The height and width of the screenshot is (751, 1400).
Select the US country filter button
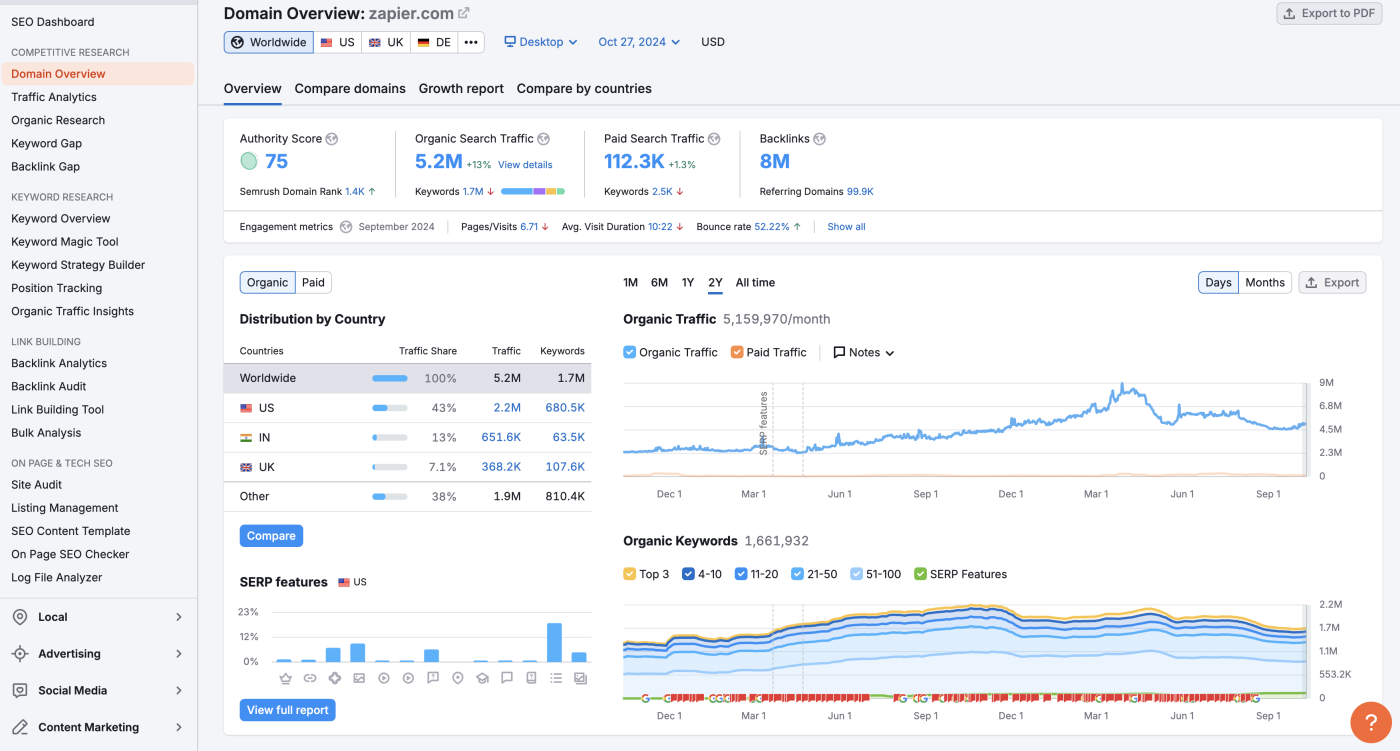(338, 42)
